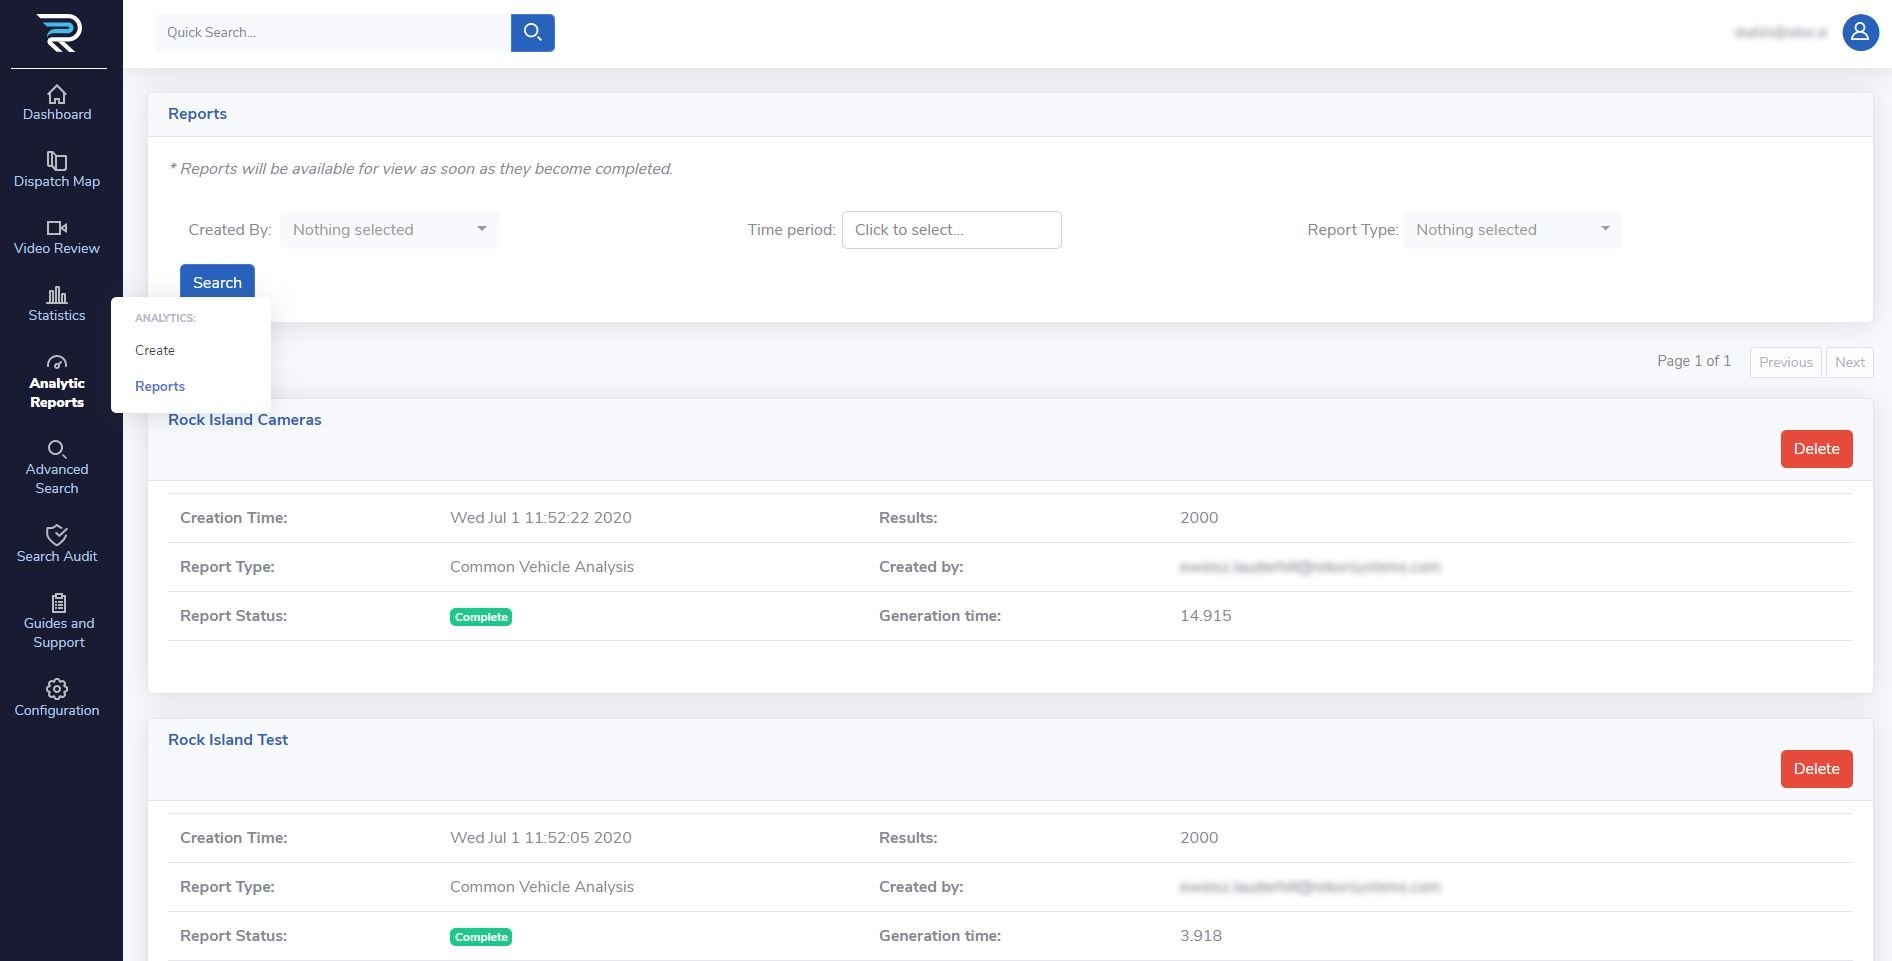Click the magnifier quick search button
The image size is (1892, 961).
(532, 33)
